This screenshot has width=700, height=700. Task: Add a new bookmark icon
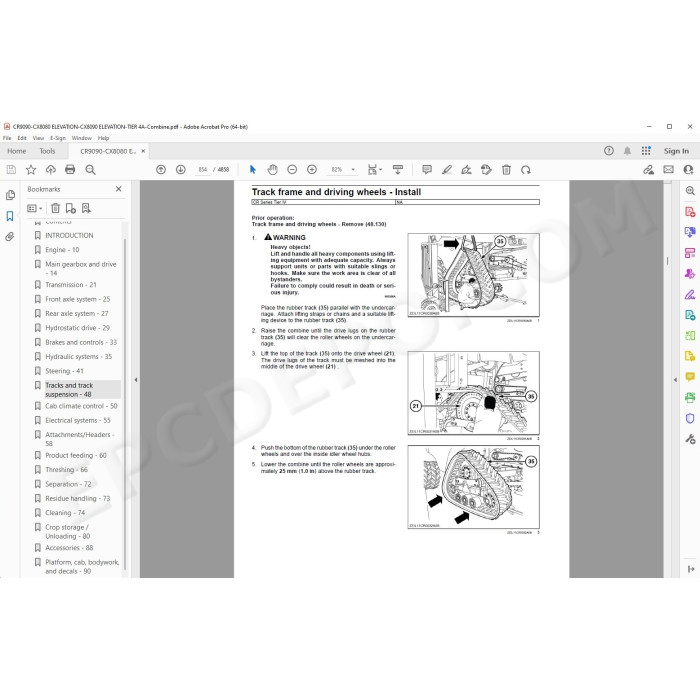pyautogui.click(x=71, y=208)
